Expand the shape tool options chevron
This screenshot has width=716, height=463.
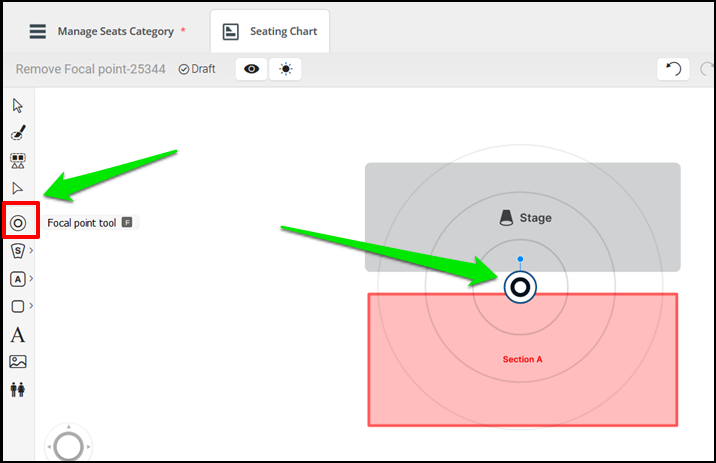31,305
